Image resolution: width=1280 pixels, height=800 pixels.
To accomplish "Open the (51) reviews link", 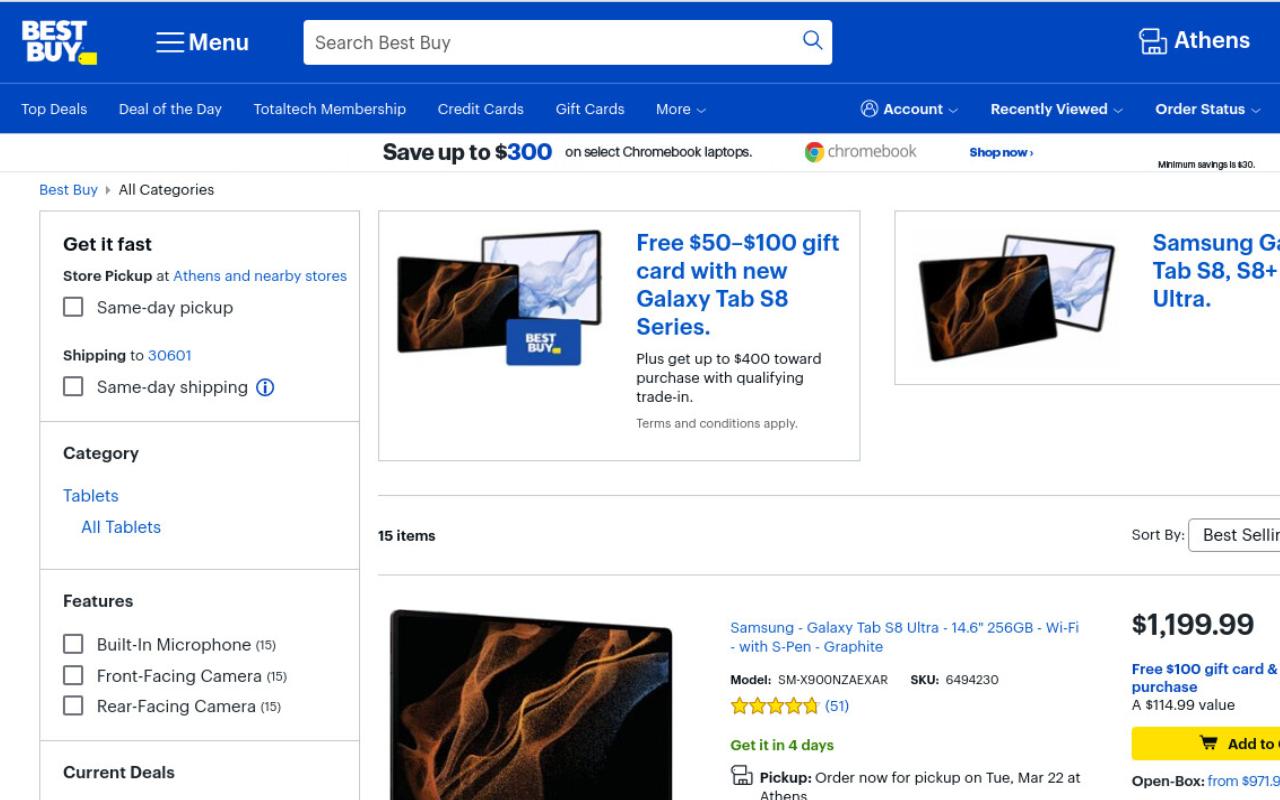I will click(x=836, y=706).
